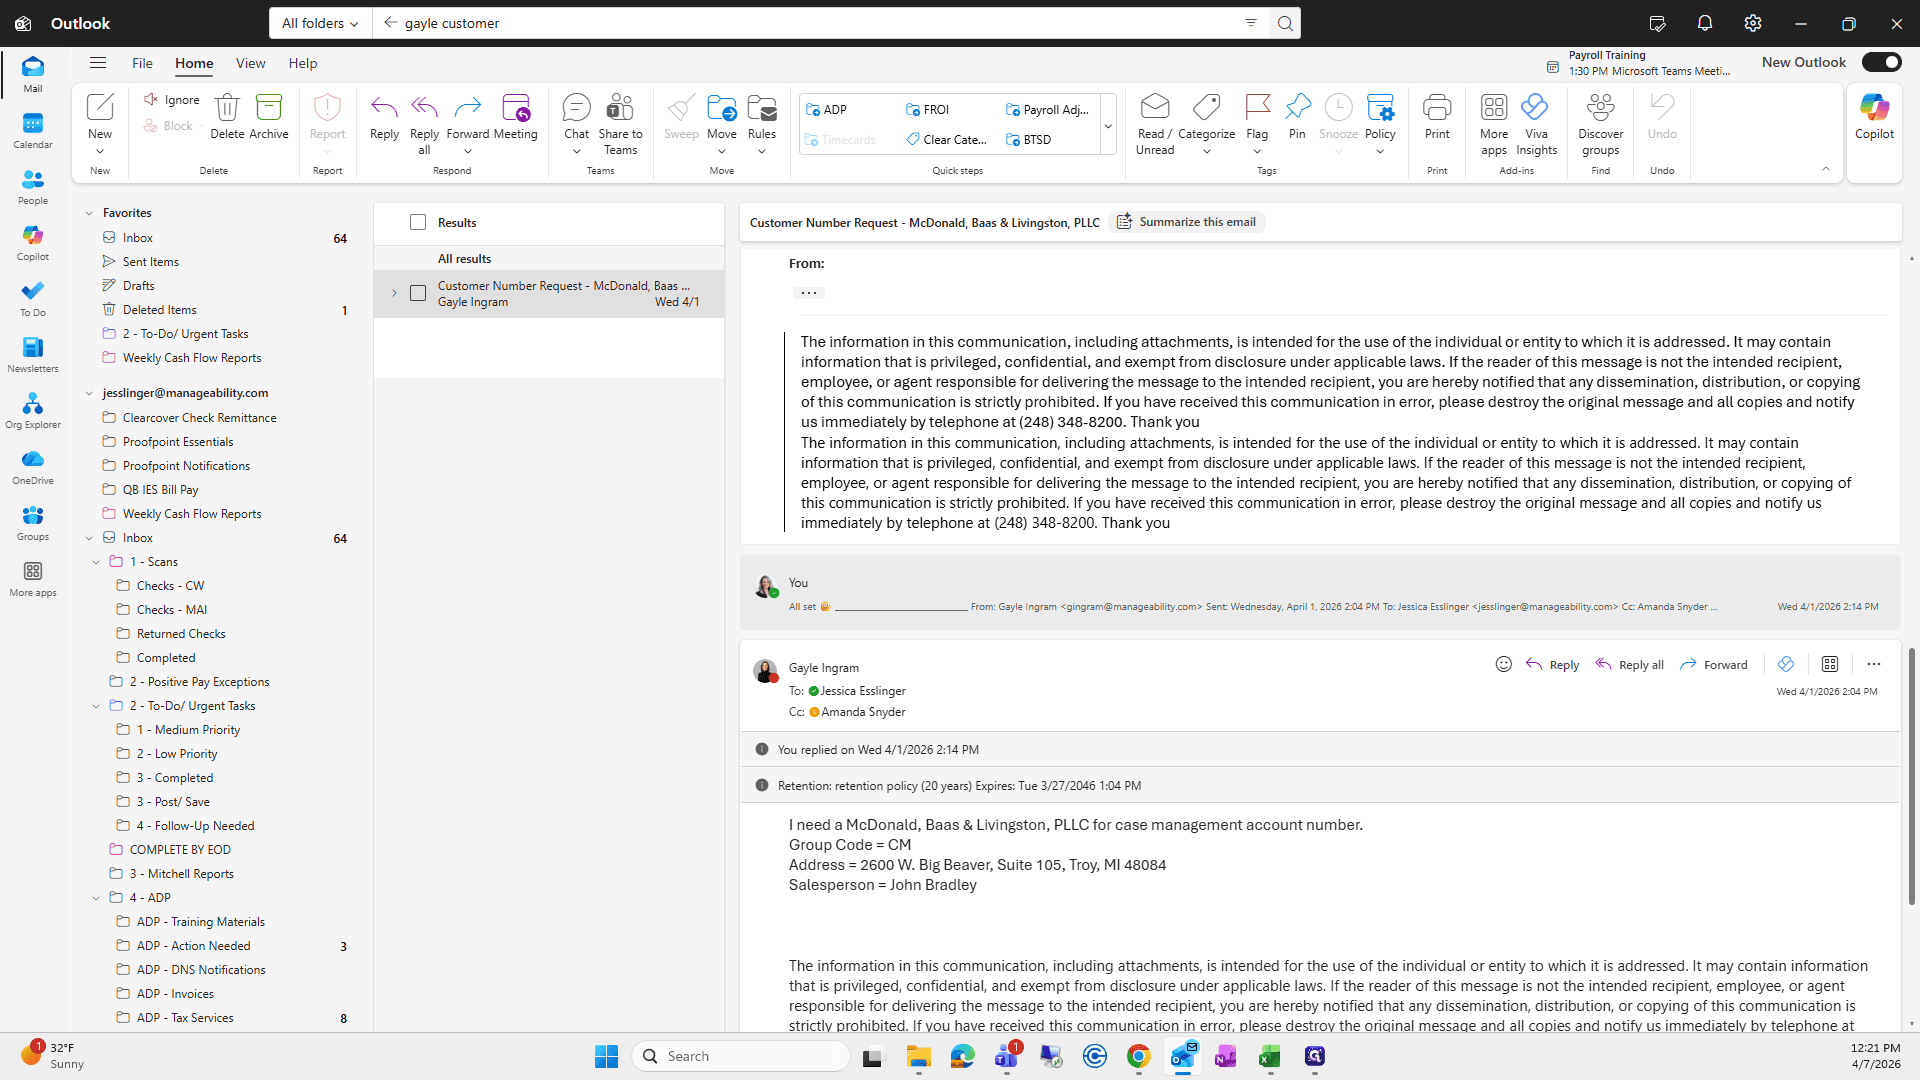Image resolution: width=1920 pixels, height=1080 pixels.
Task: Select the Home ribbon tab
Action: (x=194, y=63)
